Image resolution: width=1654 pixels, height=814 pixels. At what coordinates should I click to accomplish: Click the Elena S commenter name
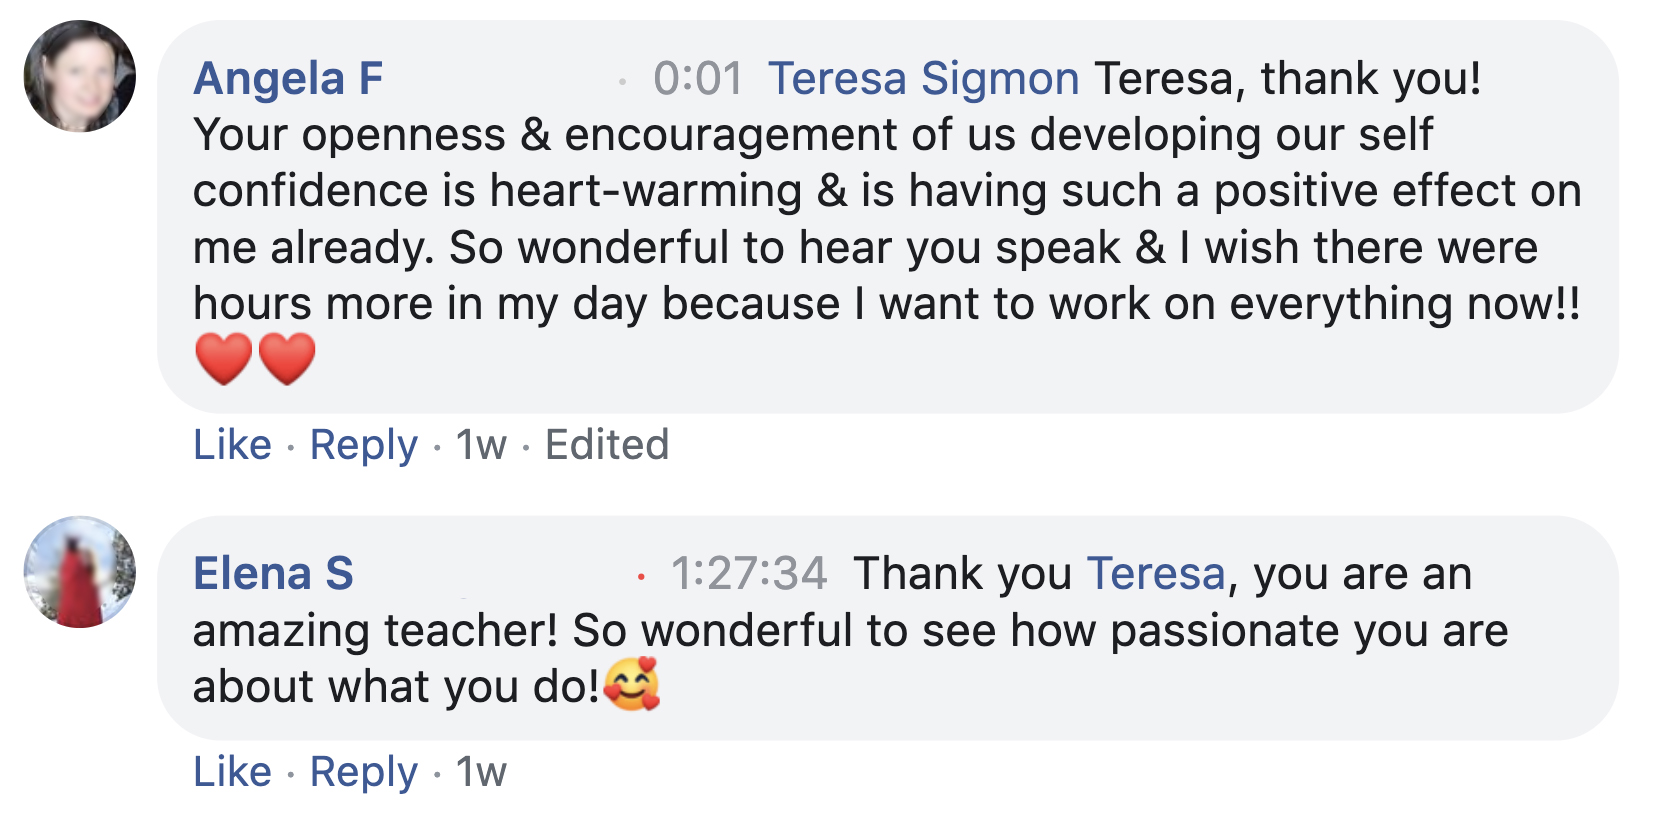(x=273, y=573)
